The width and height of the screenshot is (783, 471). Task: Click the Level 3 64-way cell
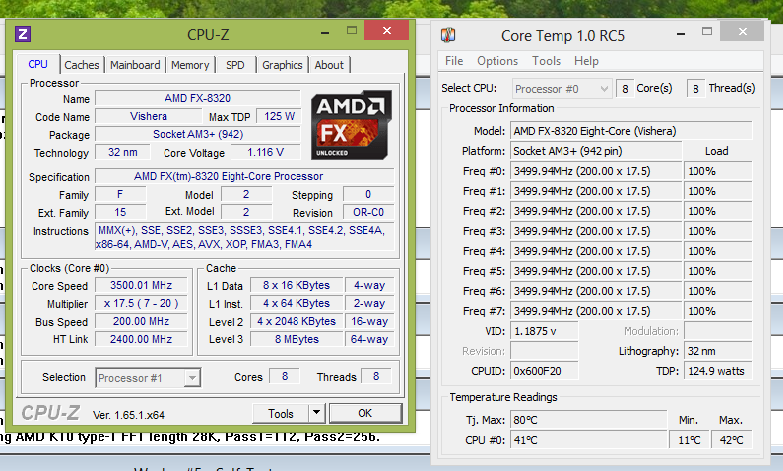[370, 339]
